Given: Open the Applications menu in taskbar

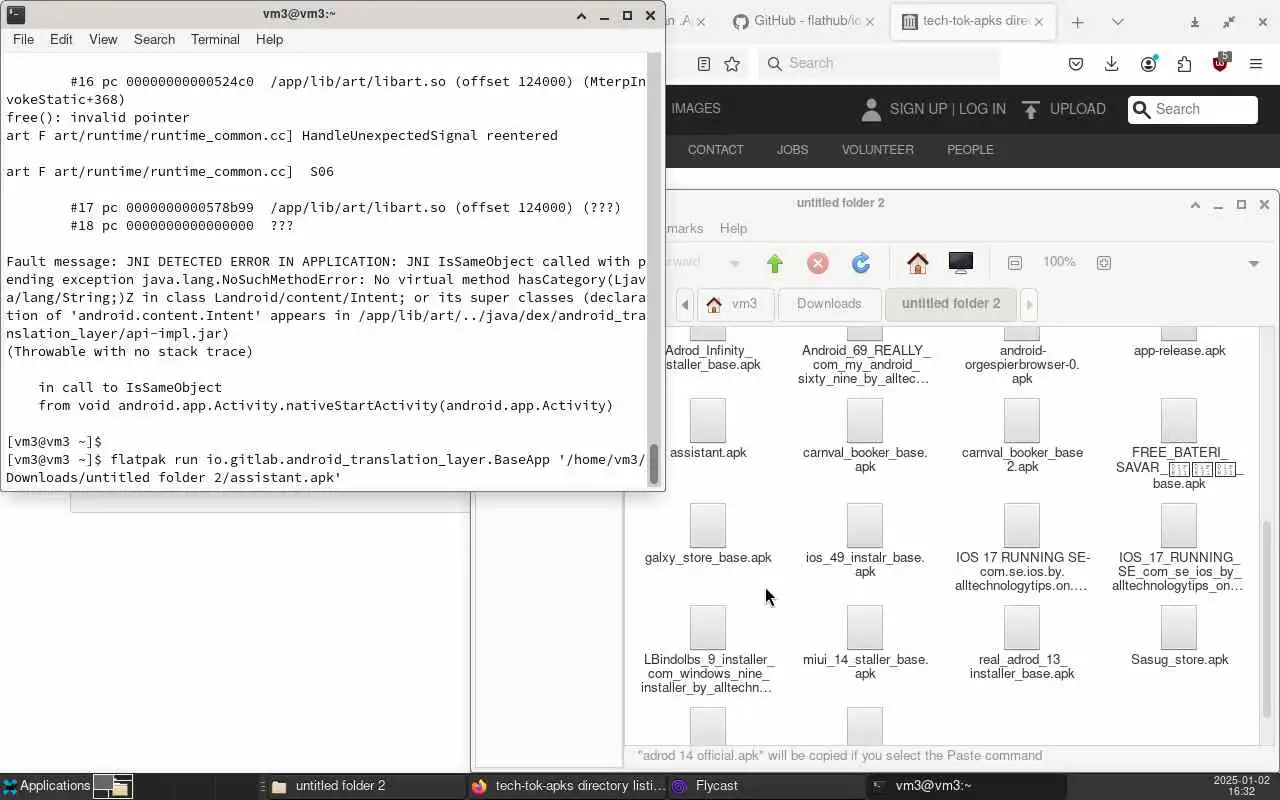Looking at the screenshot, I should click(x=46, y=786).
